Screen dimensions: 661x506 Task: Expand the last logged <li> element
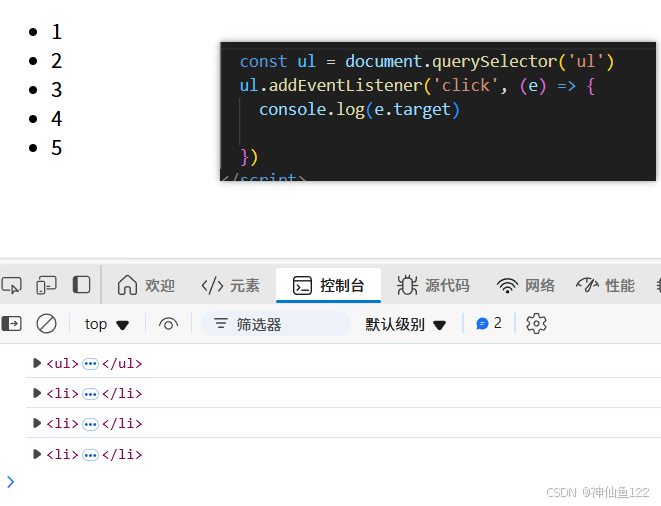(x=37, y=454)
